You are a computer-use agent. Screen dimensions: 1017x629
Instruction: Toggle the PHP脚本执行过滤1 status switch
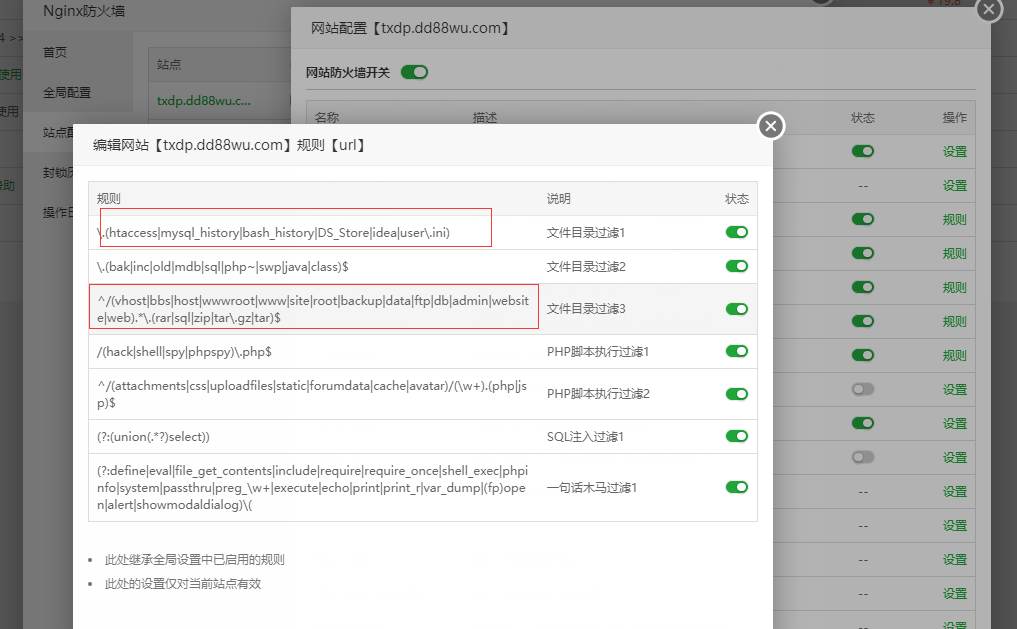pos(737,351)
